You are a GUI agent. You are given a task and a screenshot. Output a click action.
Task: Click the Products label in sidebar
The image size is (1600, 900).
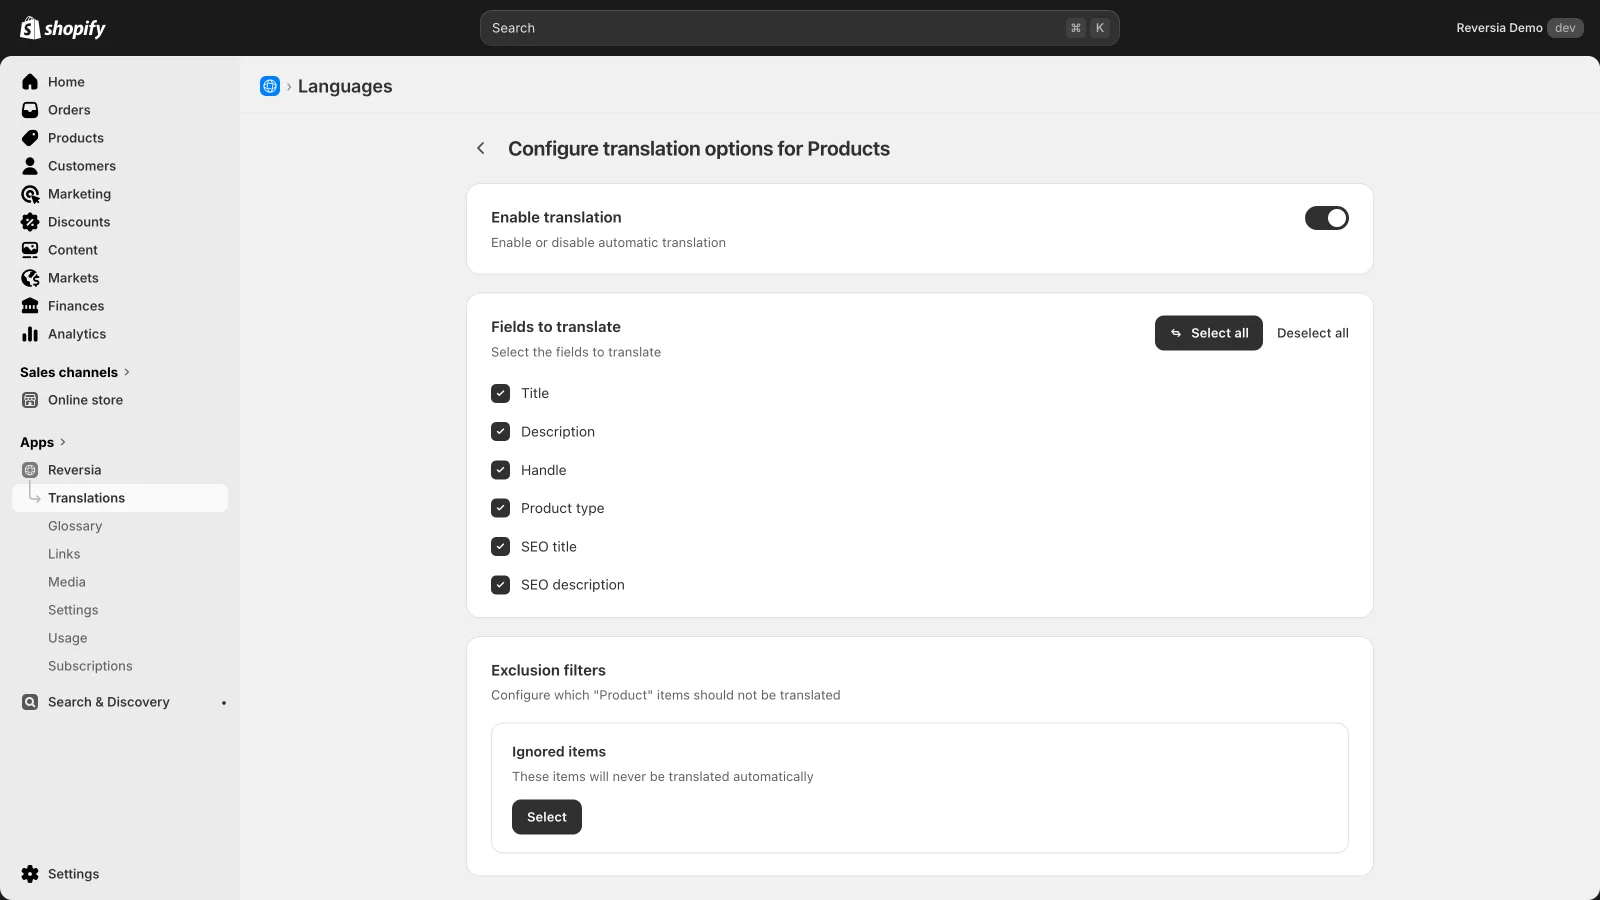[x=76, y=138]
